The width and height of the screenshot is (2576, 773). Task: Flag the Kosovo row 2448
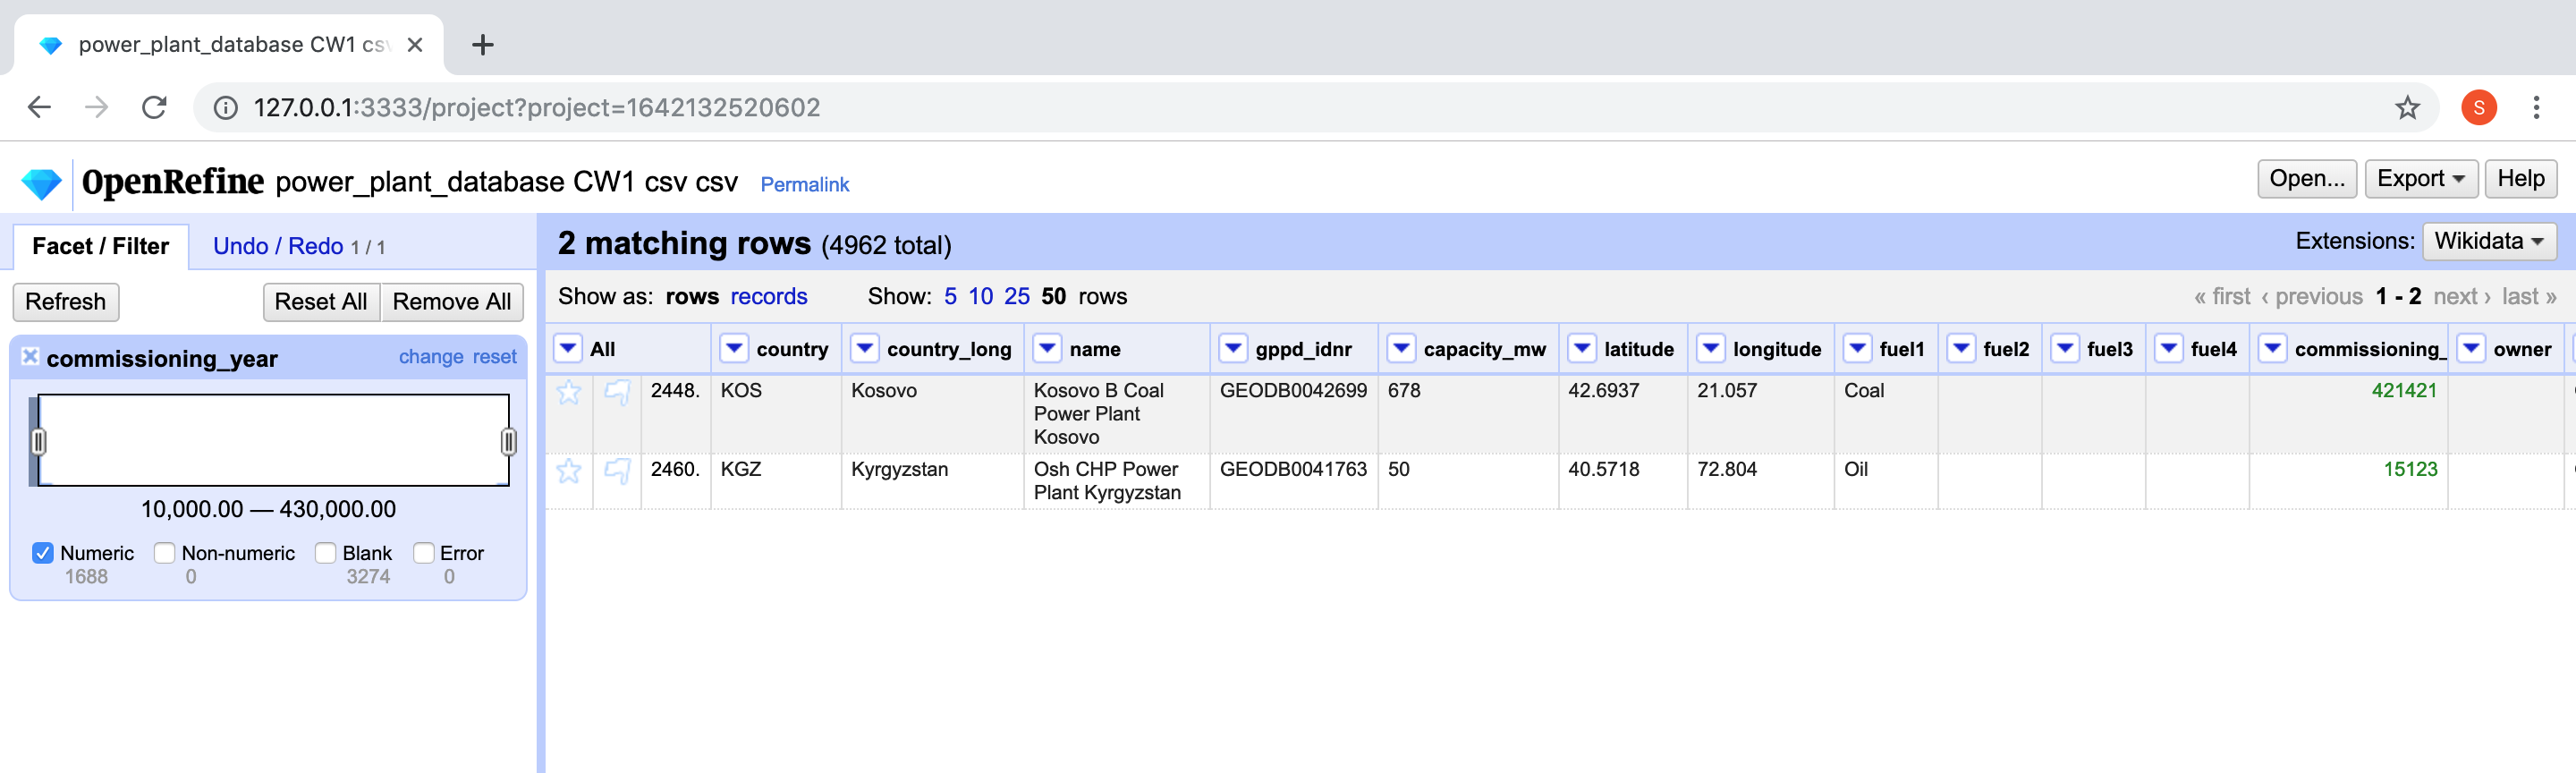pos(617,392)
